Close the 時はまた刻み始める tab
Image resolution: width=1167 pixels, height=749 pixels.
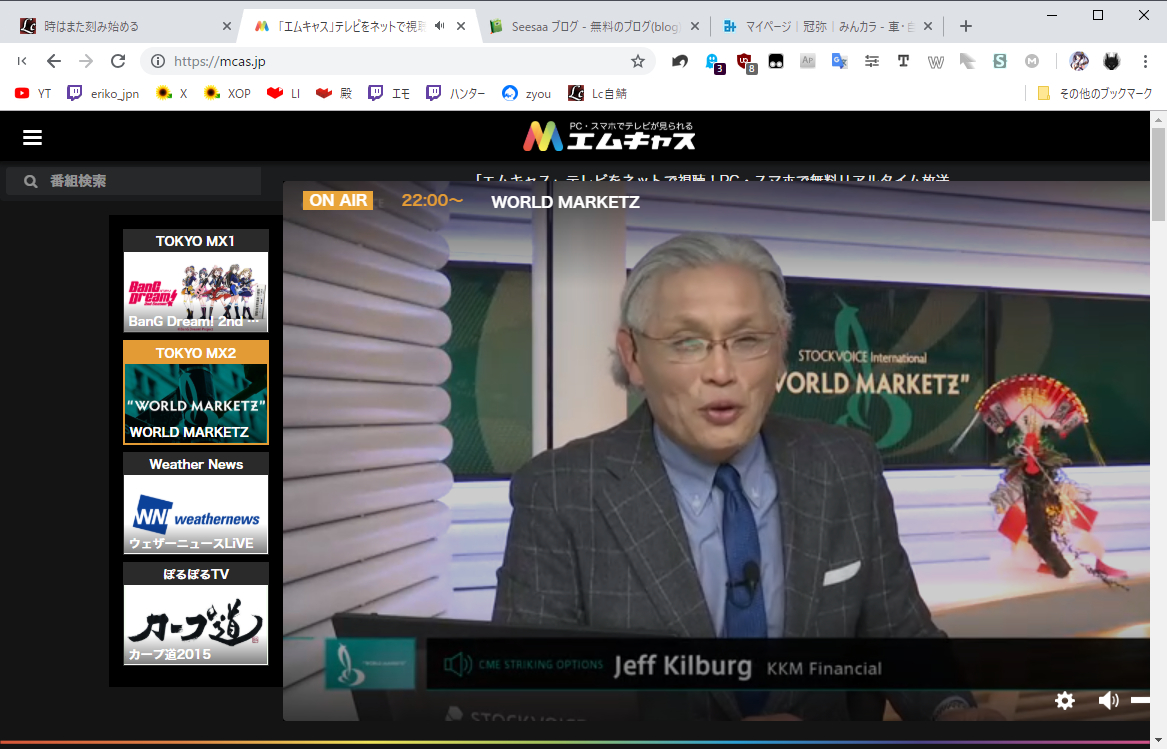pyautogui.click(x=227, y=26)
